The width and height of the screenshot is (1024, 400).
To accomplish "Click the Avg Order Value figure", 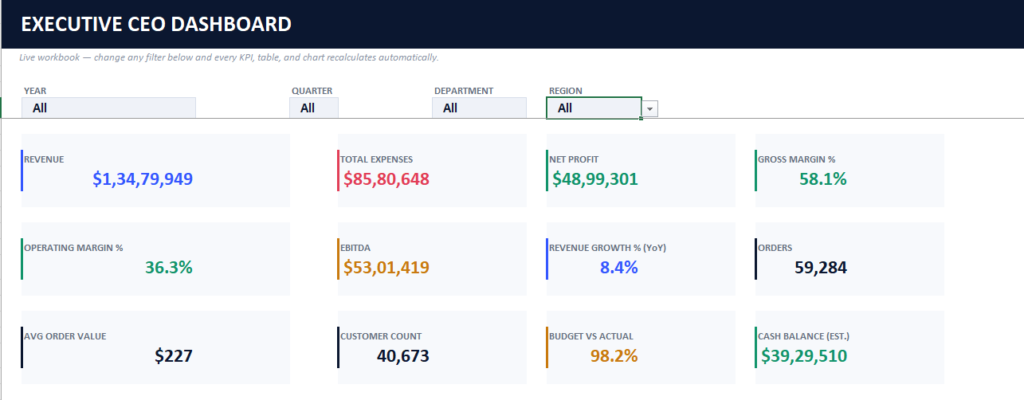I will pos(174,356).
